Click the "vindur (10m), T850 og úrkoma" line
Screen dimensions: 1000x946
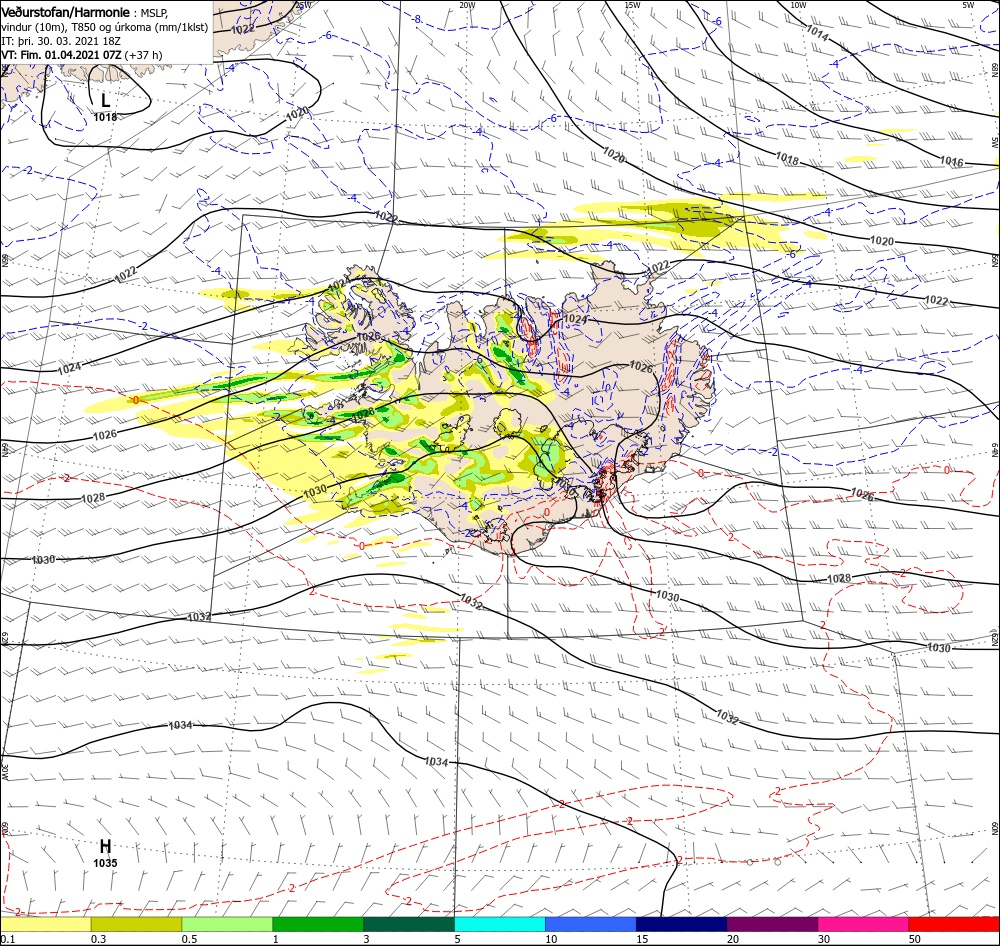pyautogui.click(x=105, y=27)
